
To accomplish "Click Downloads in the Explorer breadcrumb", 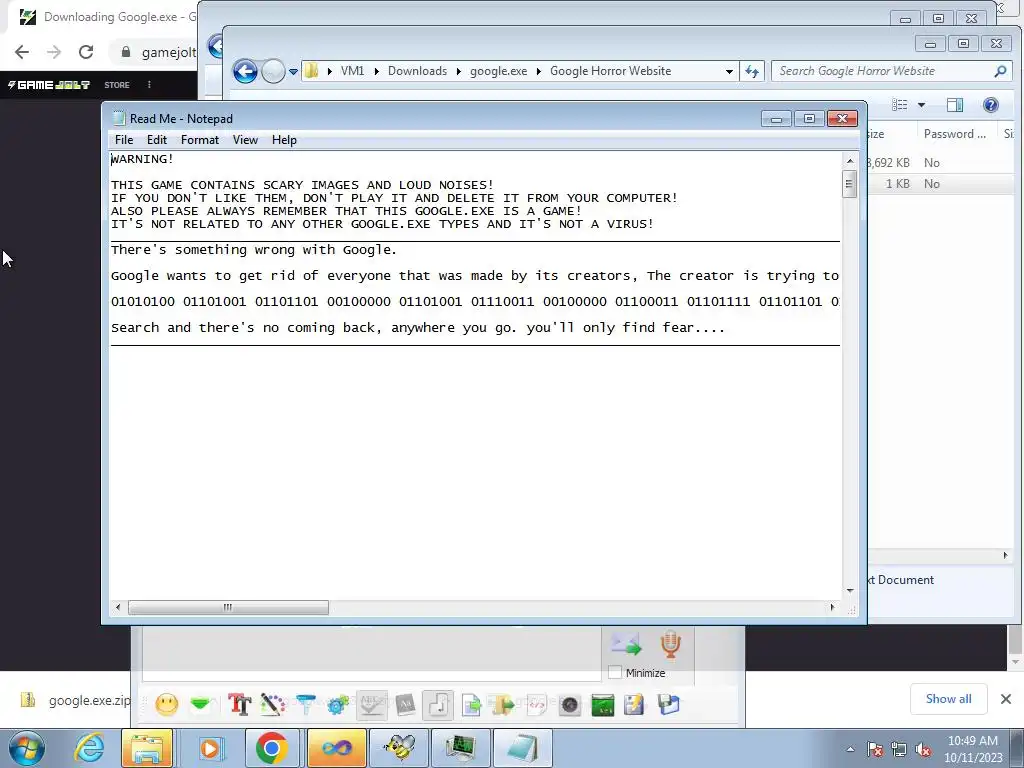I will pyautogui.click(x=417, y=71).
